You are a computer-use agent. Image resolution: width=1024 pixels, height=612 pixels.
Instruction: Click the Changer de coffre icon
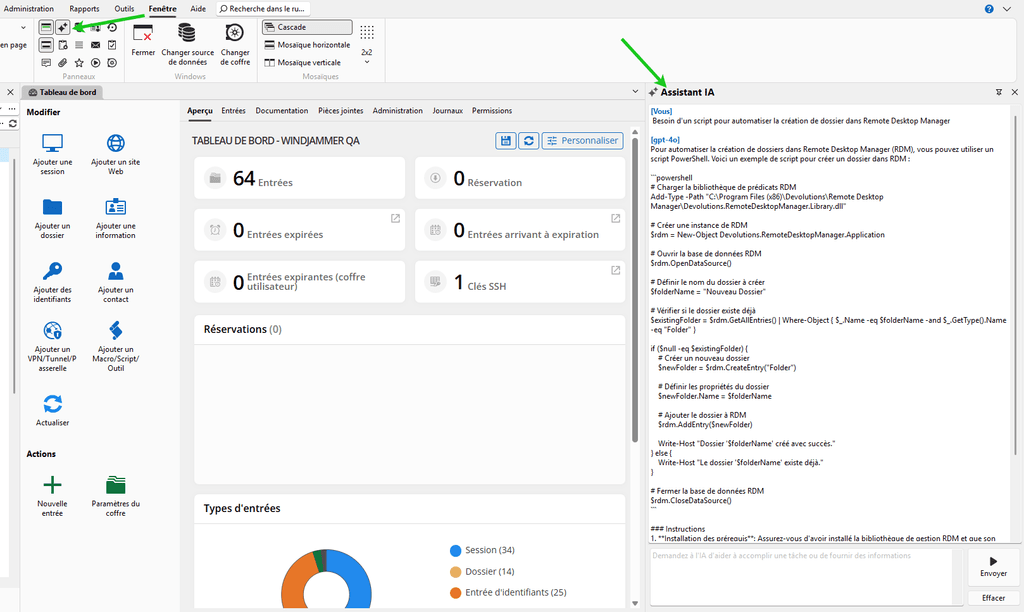coord(235,33)
